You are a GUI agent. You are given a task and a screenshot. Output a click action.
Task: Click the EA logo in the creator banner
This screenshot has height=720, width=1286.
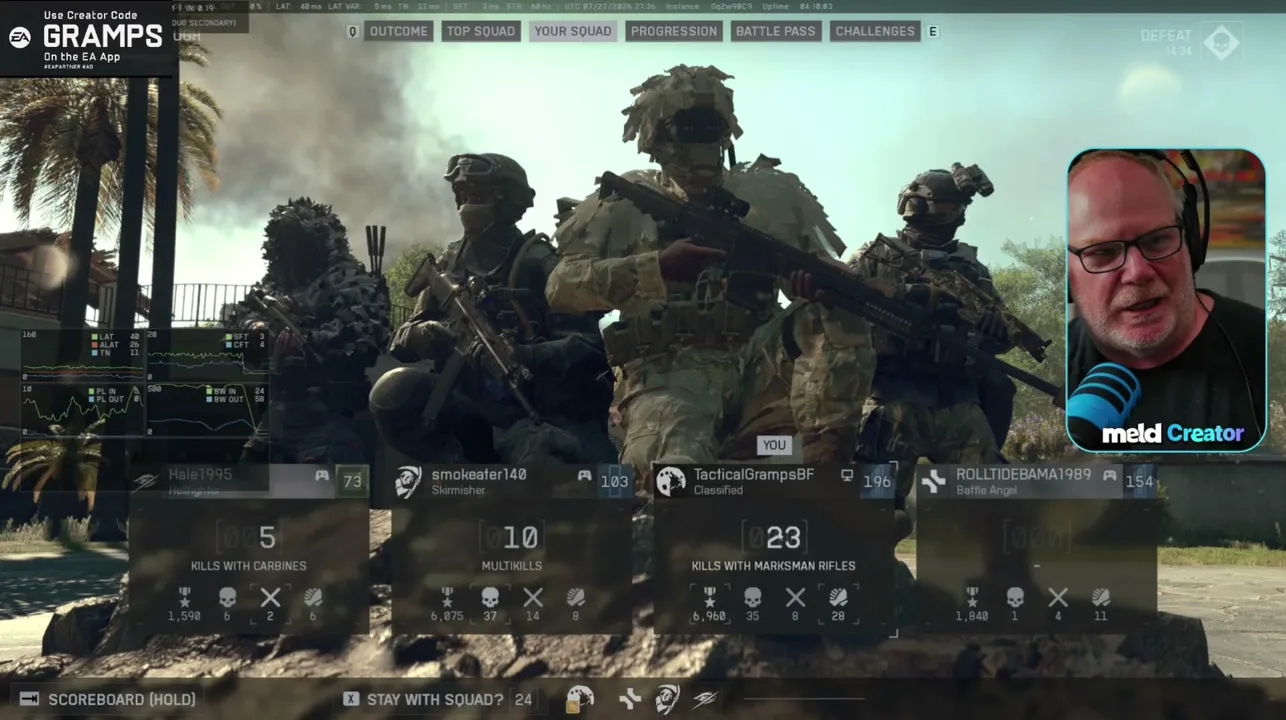tap(20, 37)
